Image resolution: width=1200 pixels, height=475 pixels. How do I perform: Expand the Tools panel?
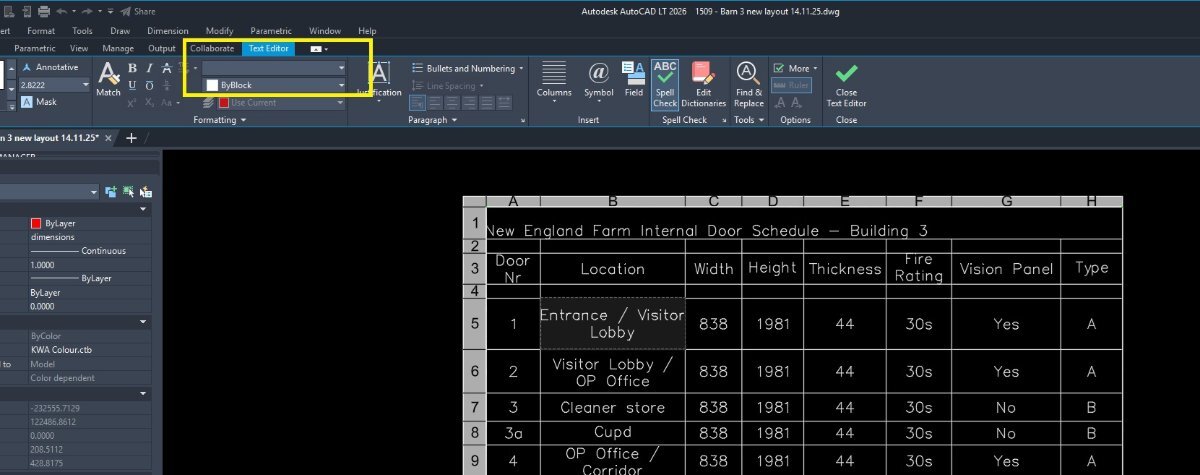tap(748, 120)
